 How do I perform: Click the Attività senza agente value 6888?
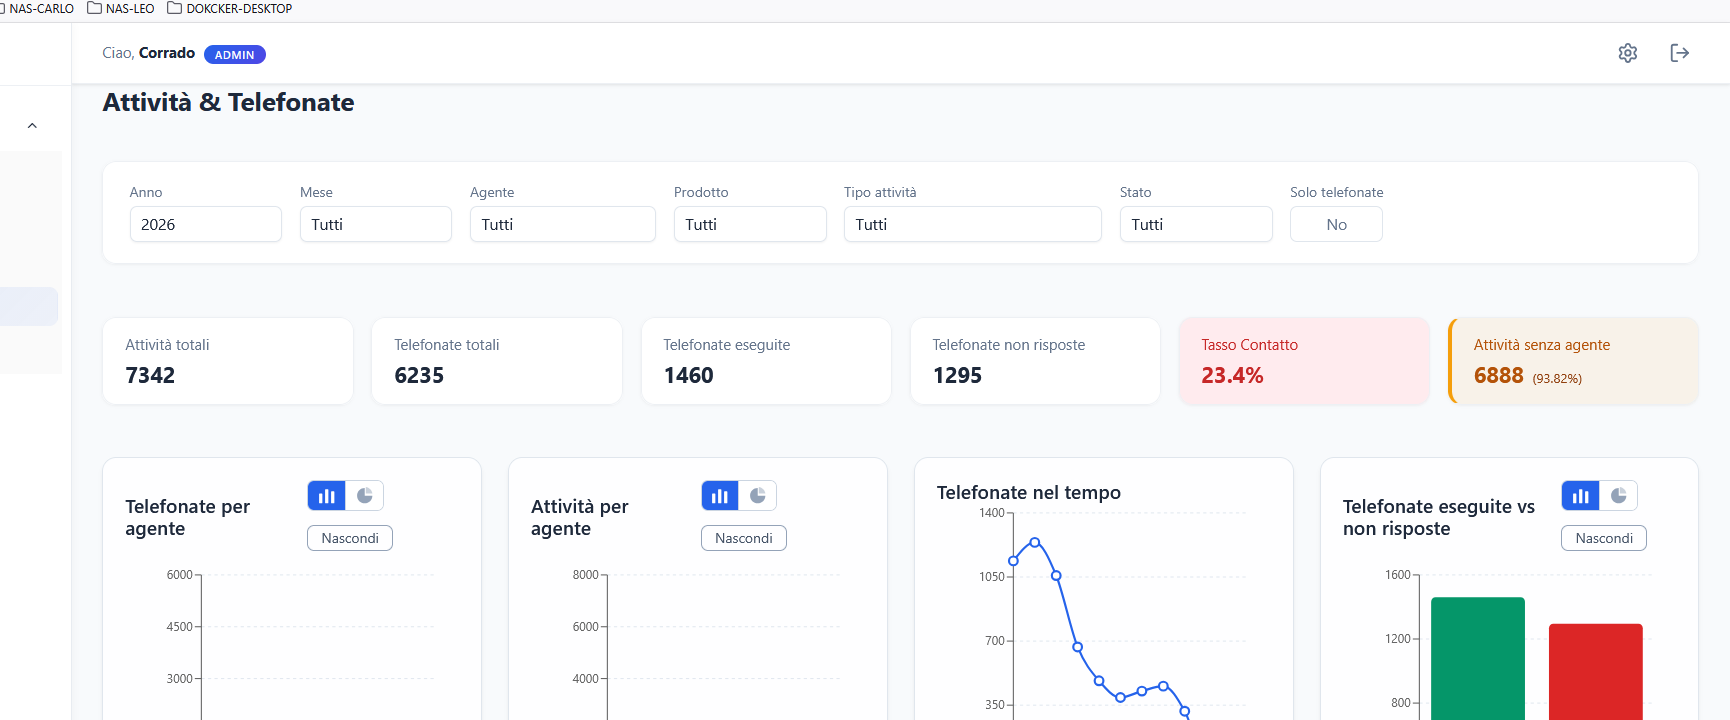tap(1499, 376)
